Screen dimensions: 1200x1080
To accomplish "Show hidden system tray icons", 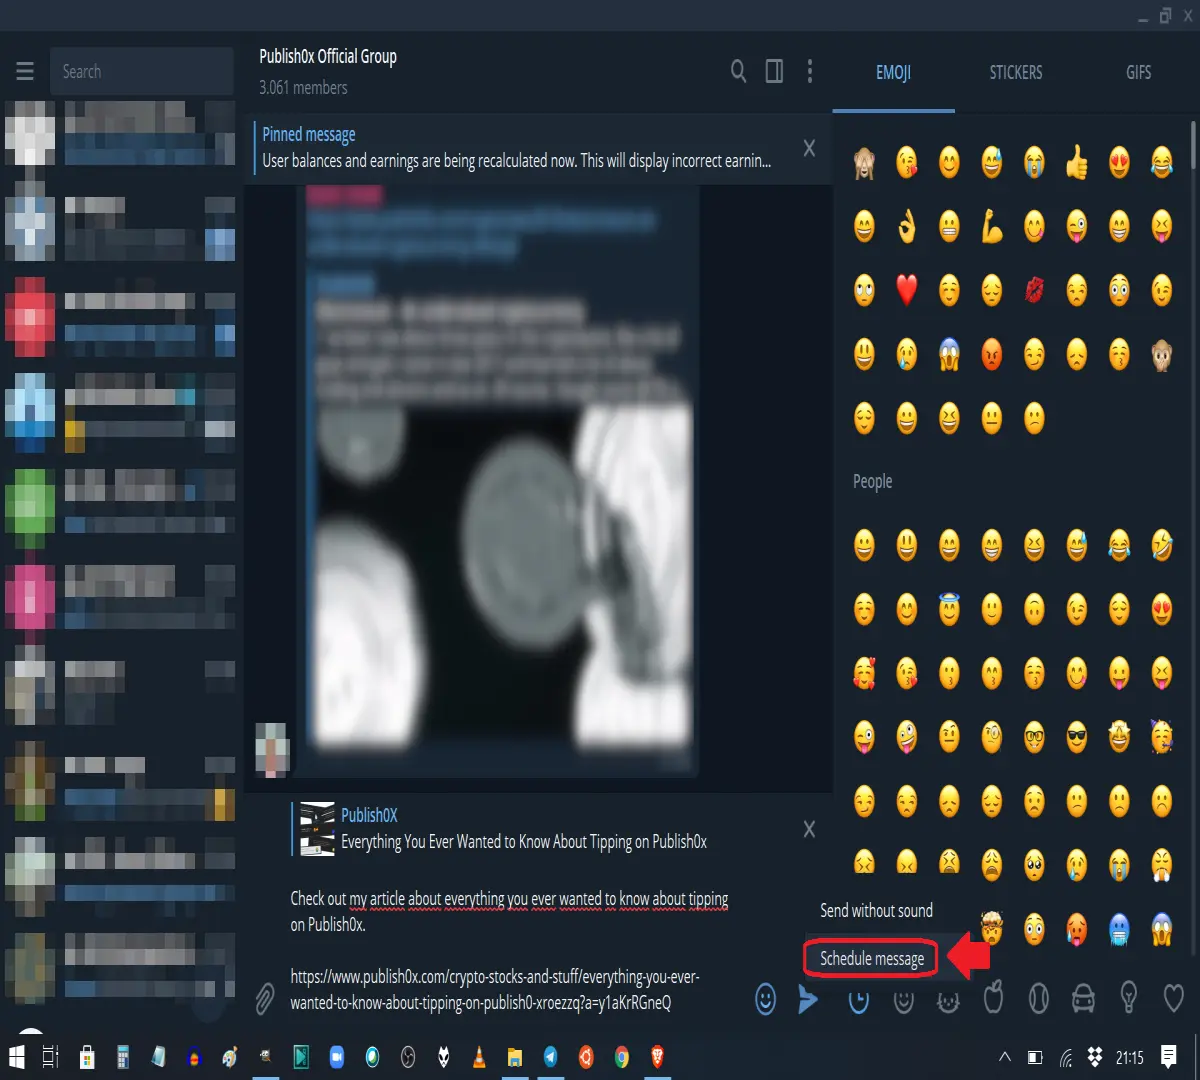I will coord(1005,1057).
